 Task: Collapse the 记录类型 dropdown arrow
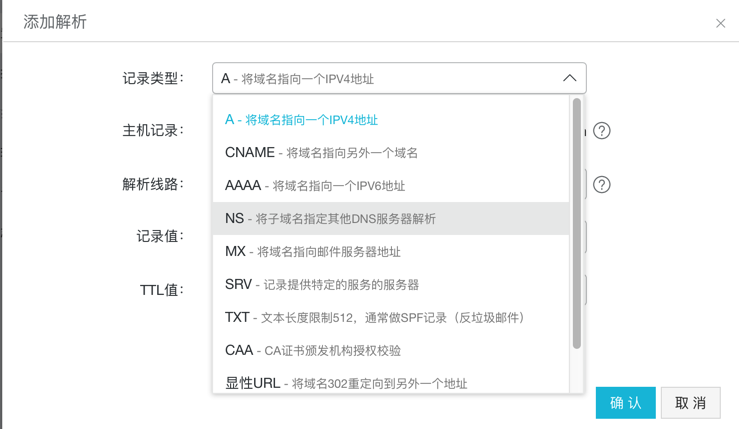[x=569, y=78]
